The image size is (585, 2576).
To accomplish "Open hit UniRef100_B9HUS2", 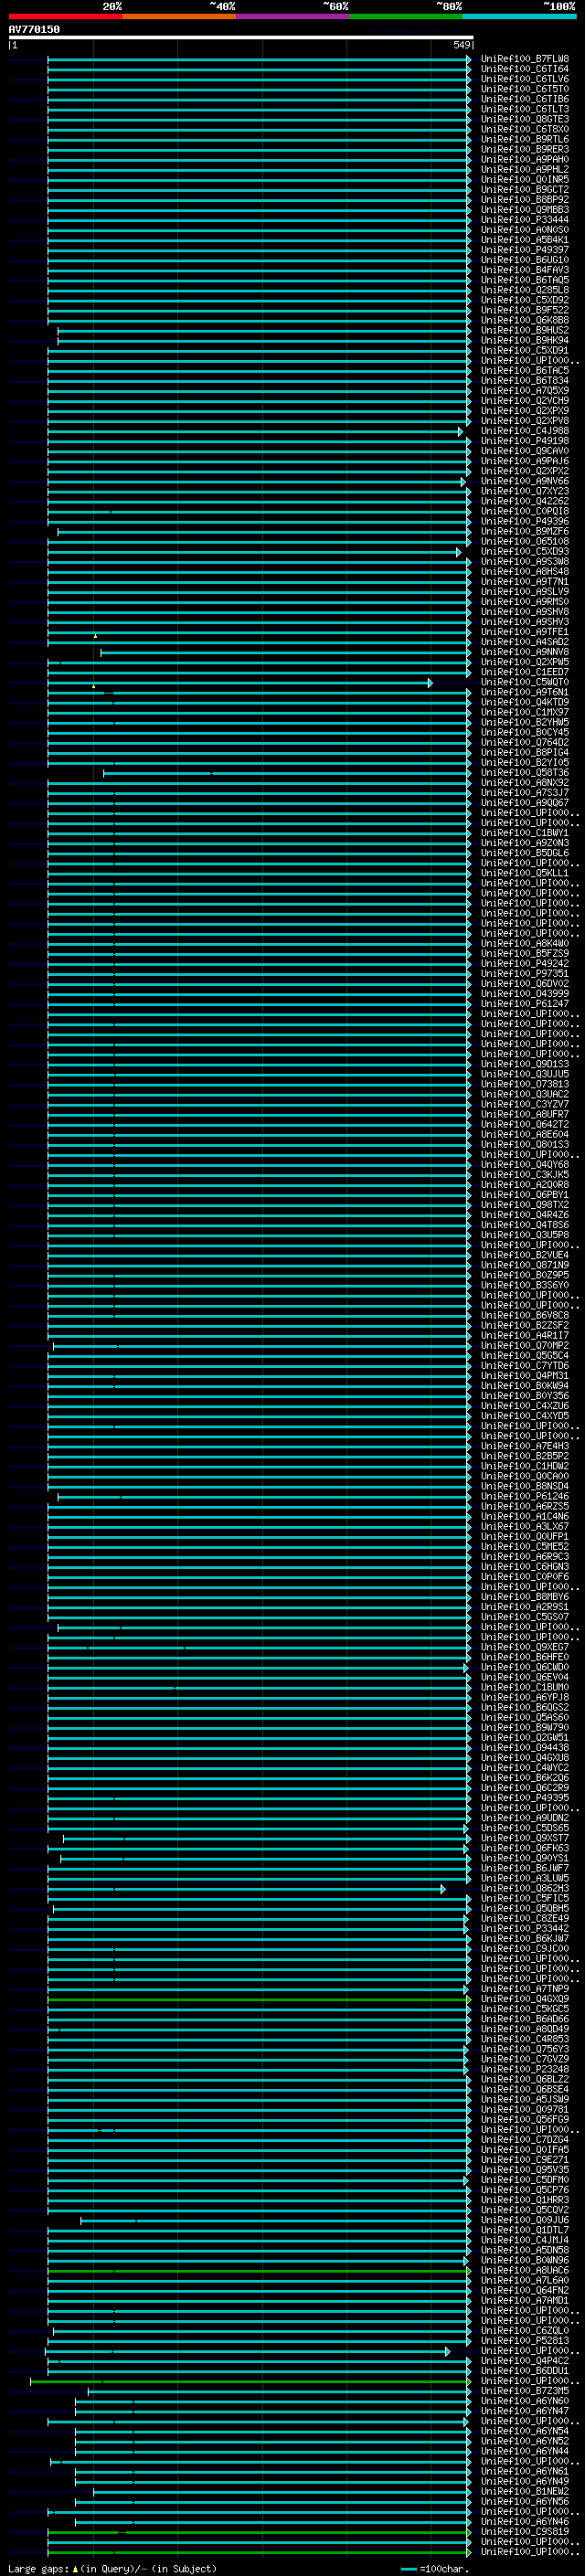I will (x=525, y=330).
